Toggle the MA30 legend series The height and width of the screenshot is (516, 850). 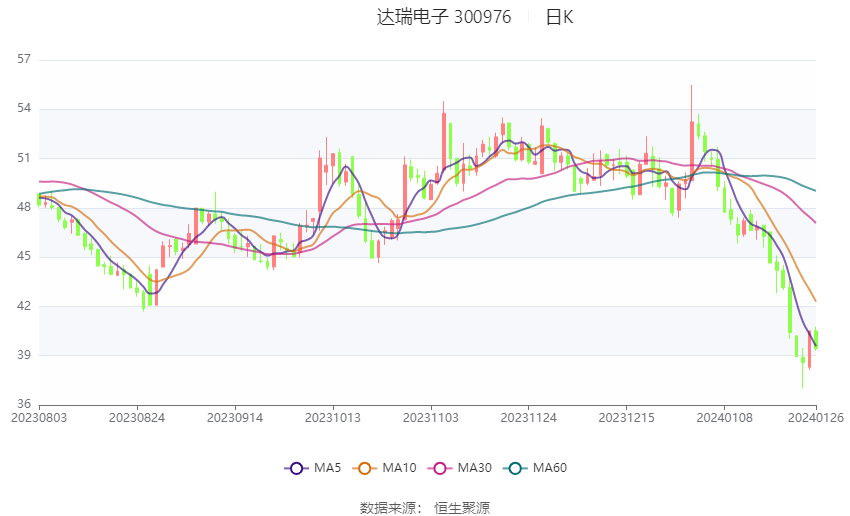click(x=460, y=468)
